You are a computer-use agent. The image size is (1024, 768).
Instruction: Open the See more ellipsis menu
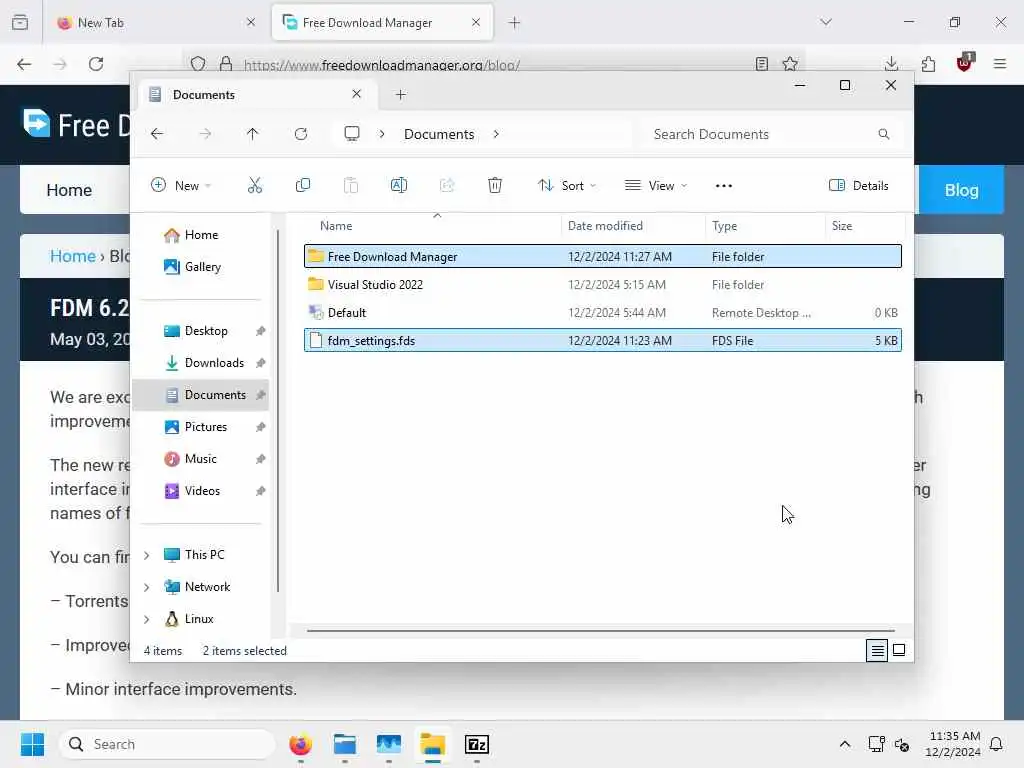pyautogui.click(x=724, y=185)
